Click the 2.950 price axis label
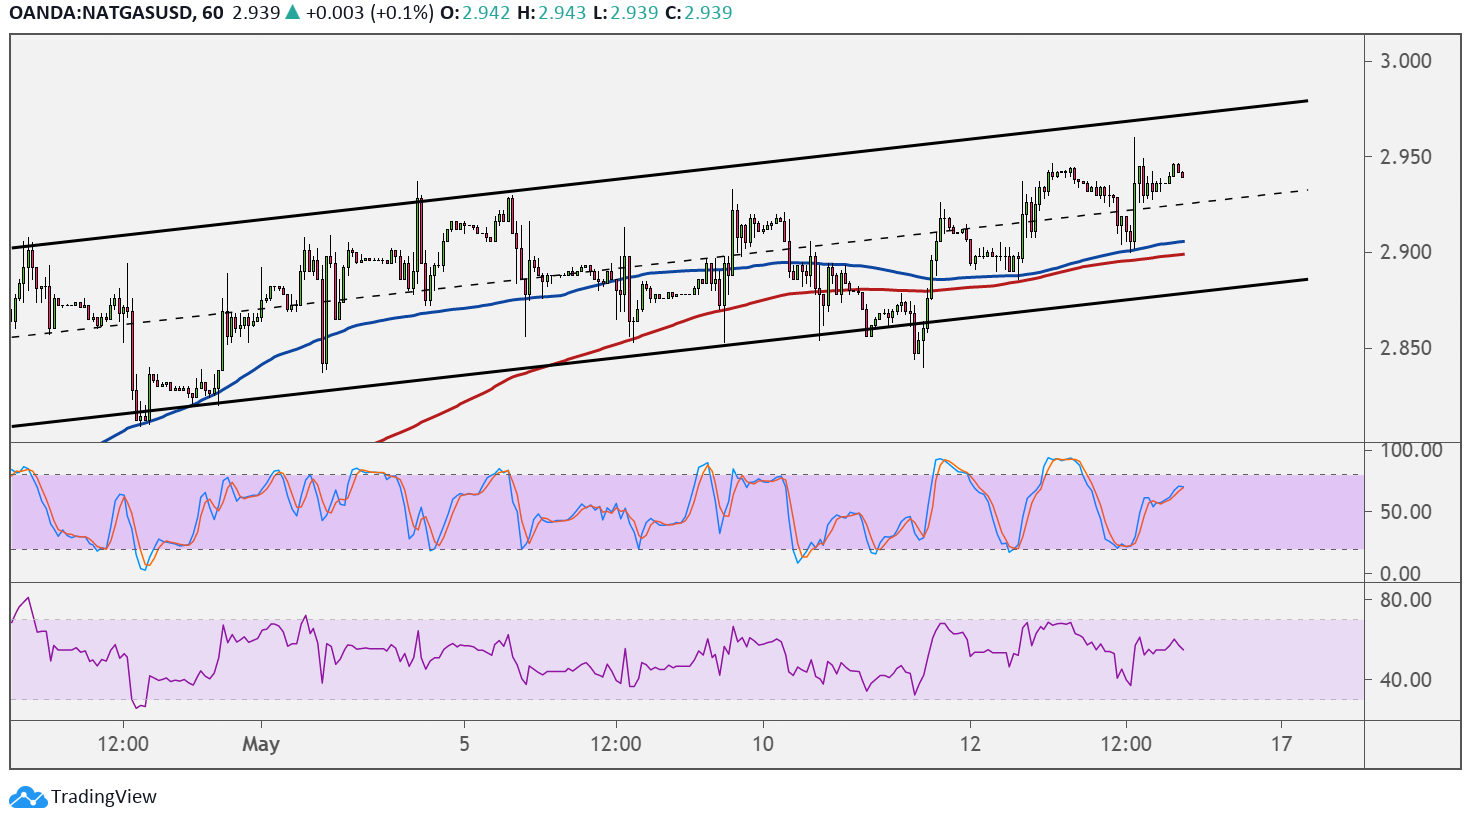 [1406, 157]
